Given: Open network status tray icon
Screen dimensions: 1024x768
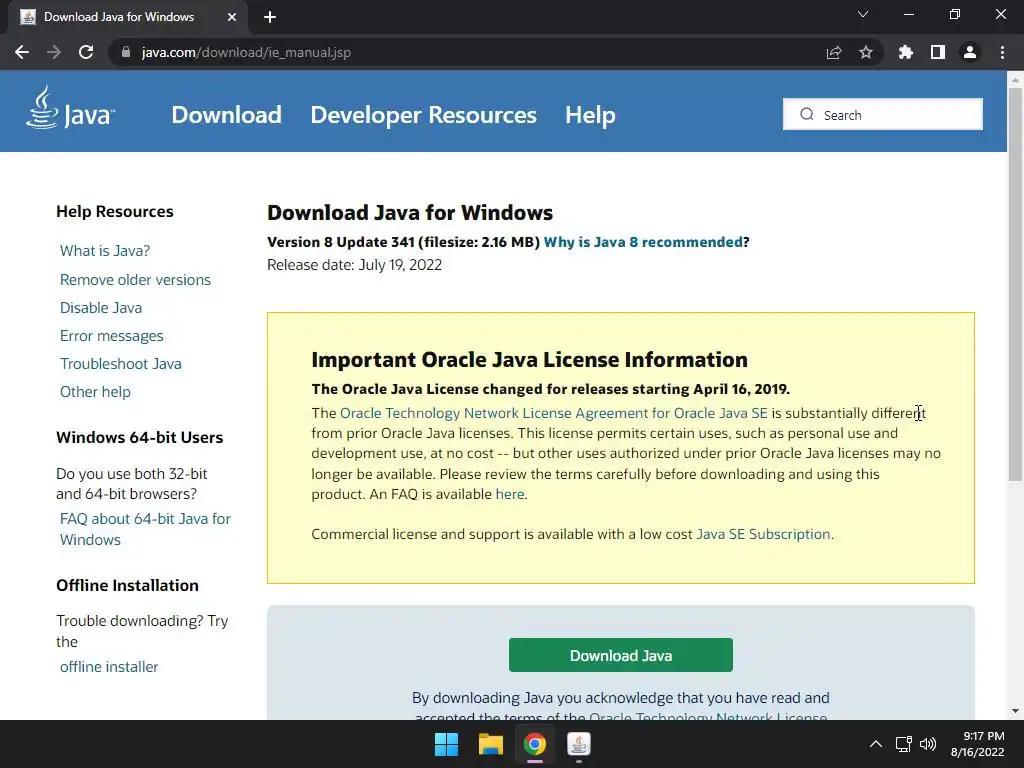Looking at the screenshot, I should pyautogui.click(x=903, y=744).
